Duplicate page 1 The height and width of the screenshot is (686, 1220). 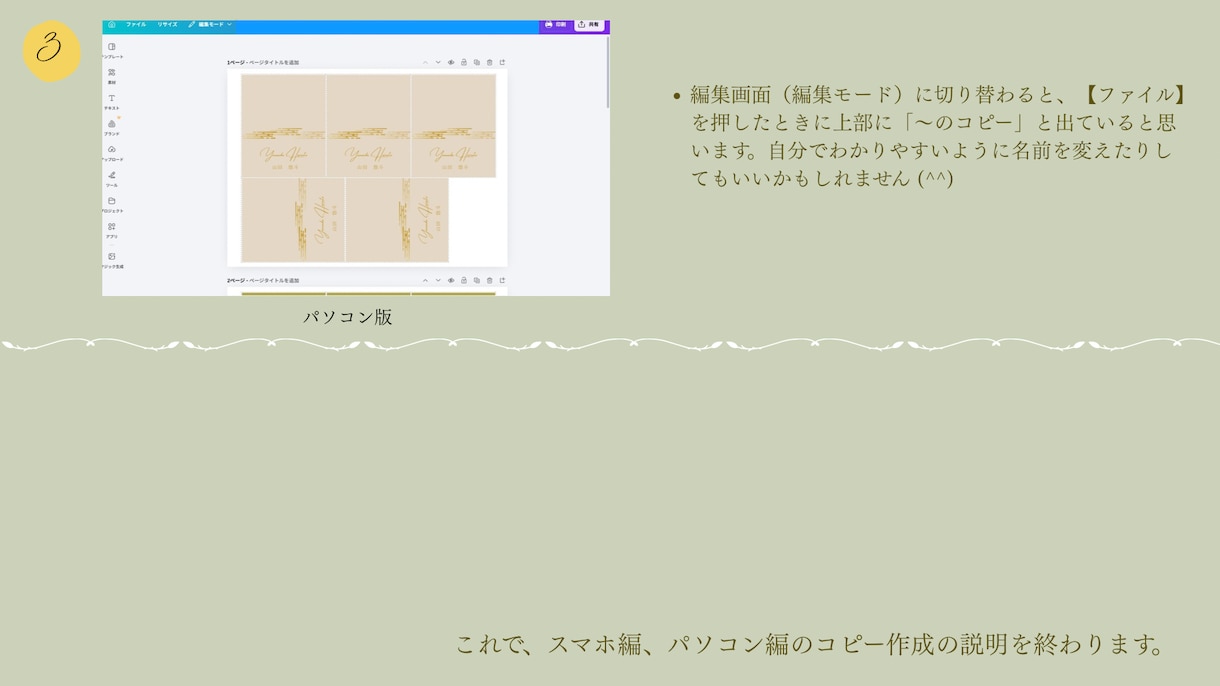[x=477, y=62]
